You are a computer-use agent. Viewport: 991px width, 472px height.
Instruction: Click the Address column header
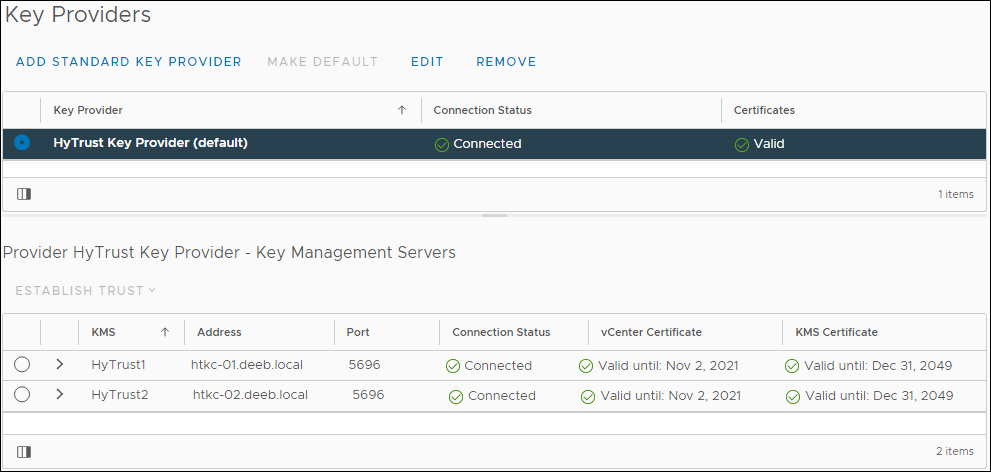point(219,332)
